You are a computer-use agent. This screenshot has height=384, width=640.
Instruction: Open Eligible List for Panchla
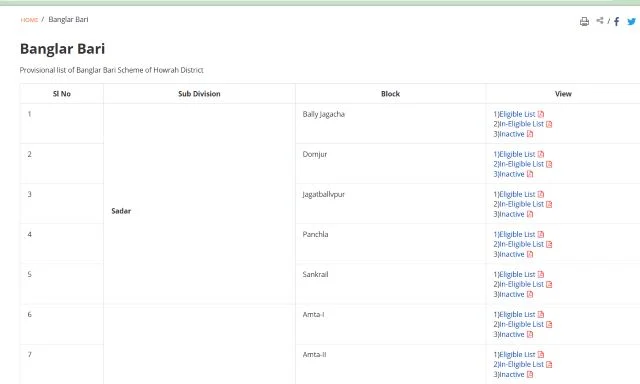517,234
